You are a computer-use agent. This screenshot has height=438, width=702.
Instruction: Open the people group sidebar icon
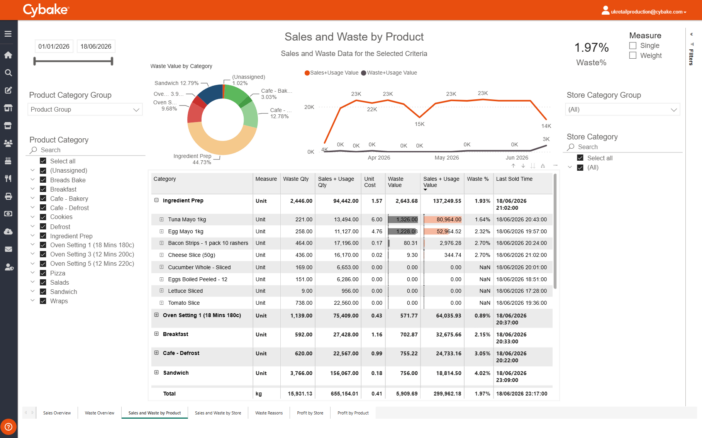(x=8, y=143)
